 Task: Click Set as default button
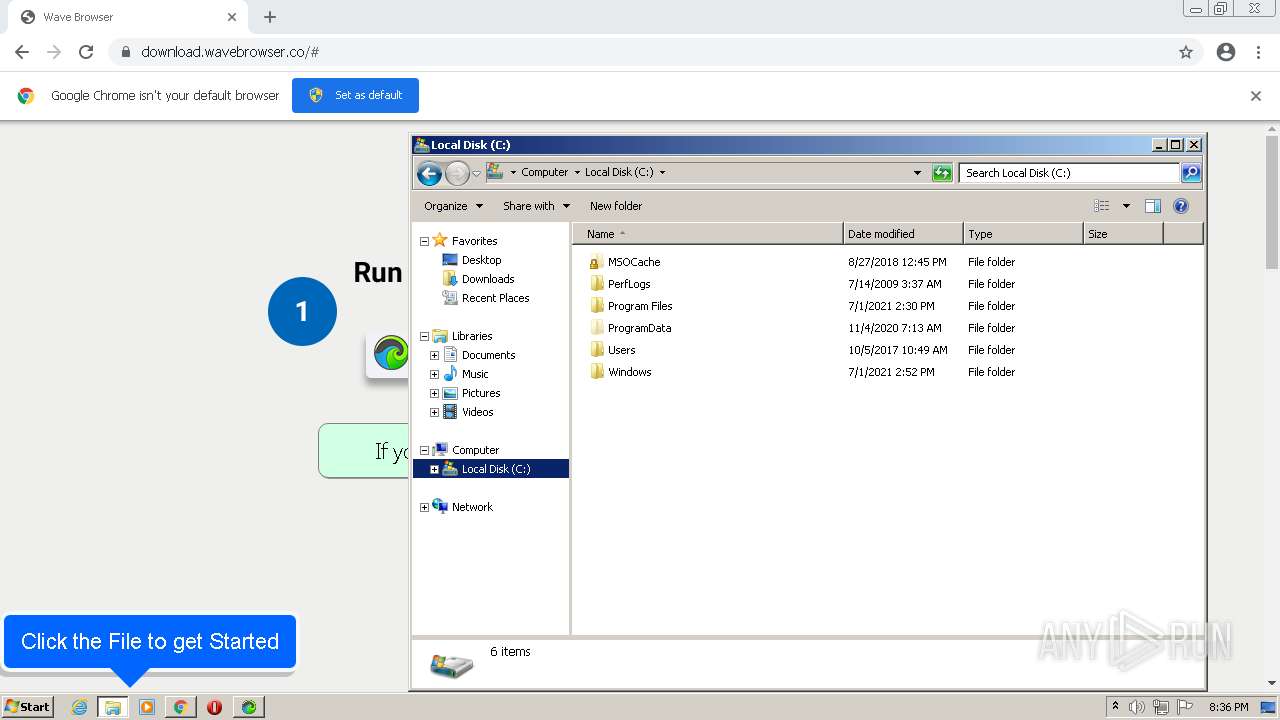pos(355,95)
